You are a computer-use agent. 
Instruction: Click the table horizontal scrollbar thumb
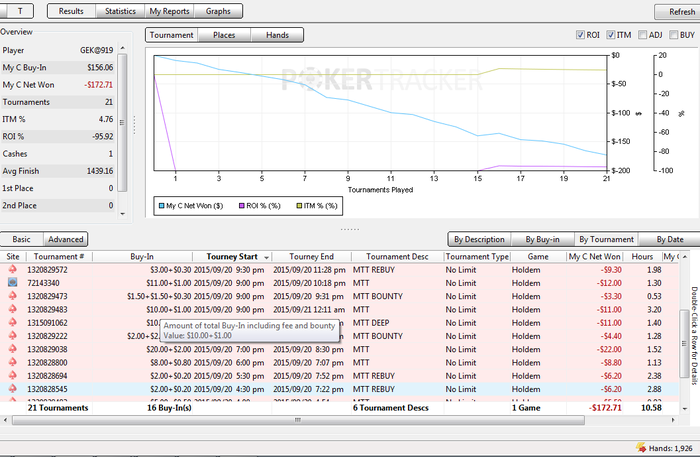[298, 420]
